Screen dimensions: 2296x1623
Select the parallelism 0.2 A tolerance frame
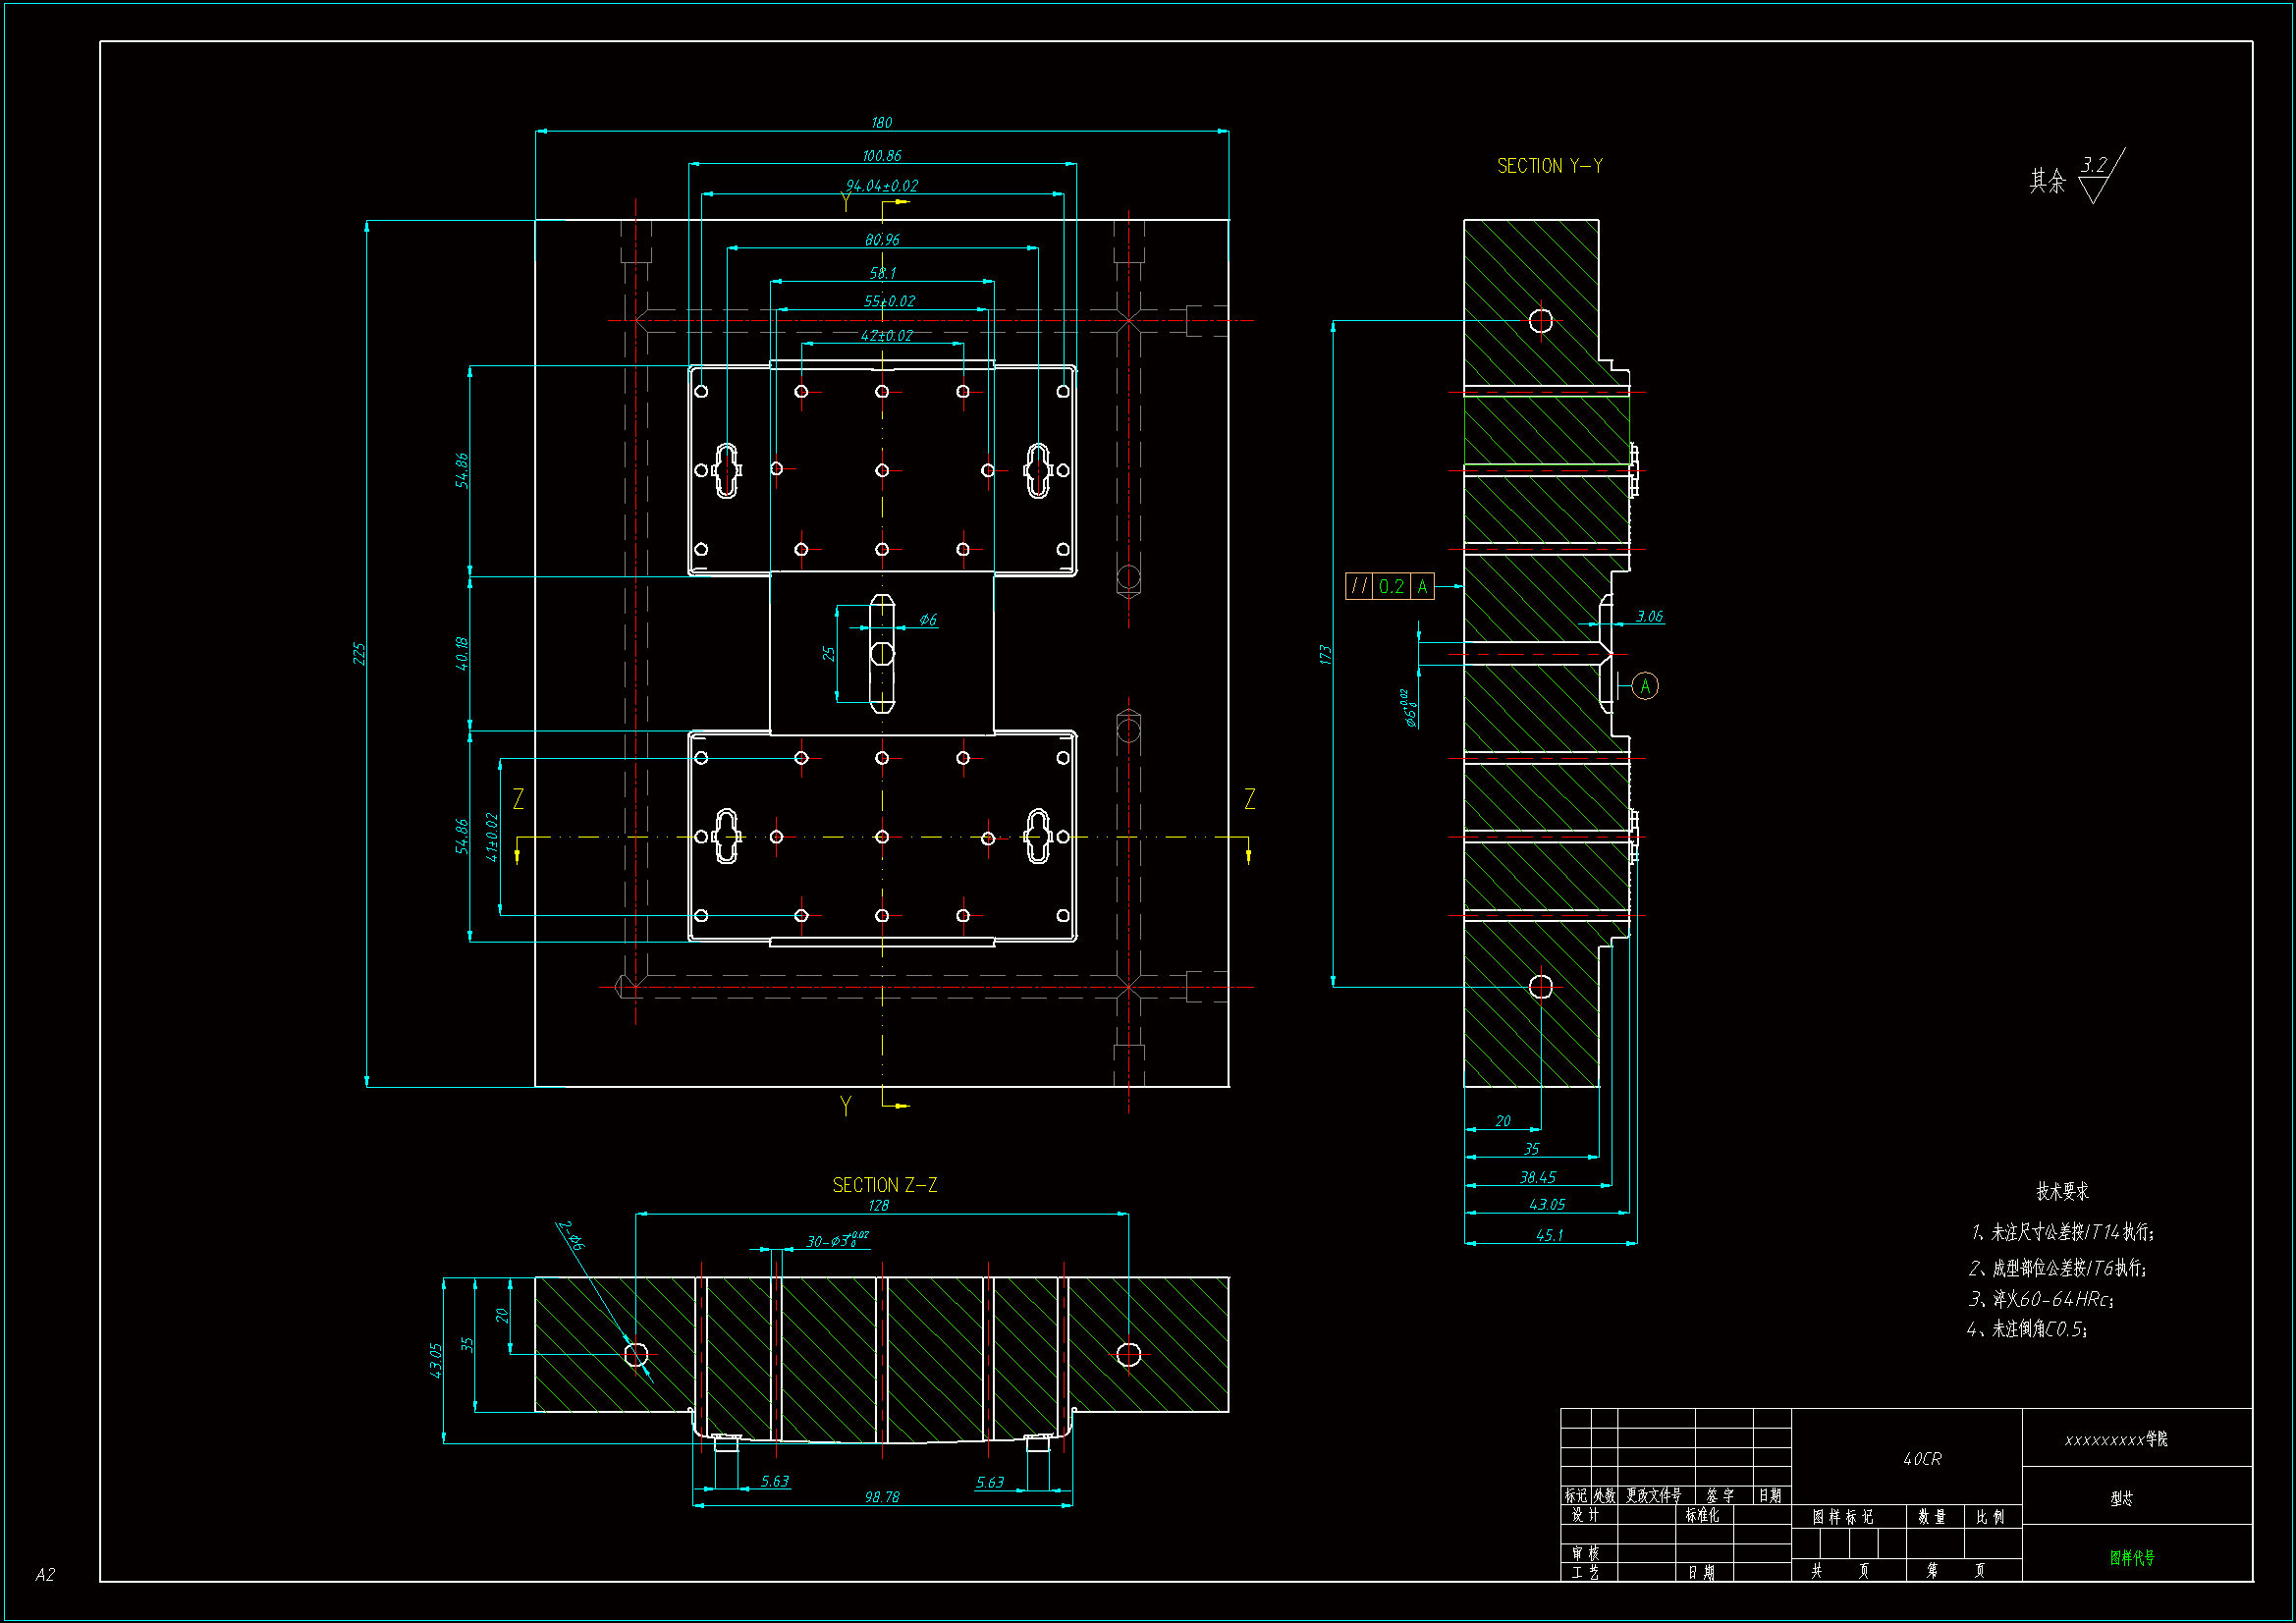point(1390,587)
